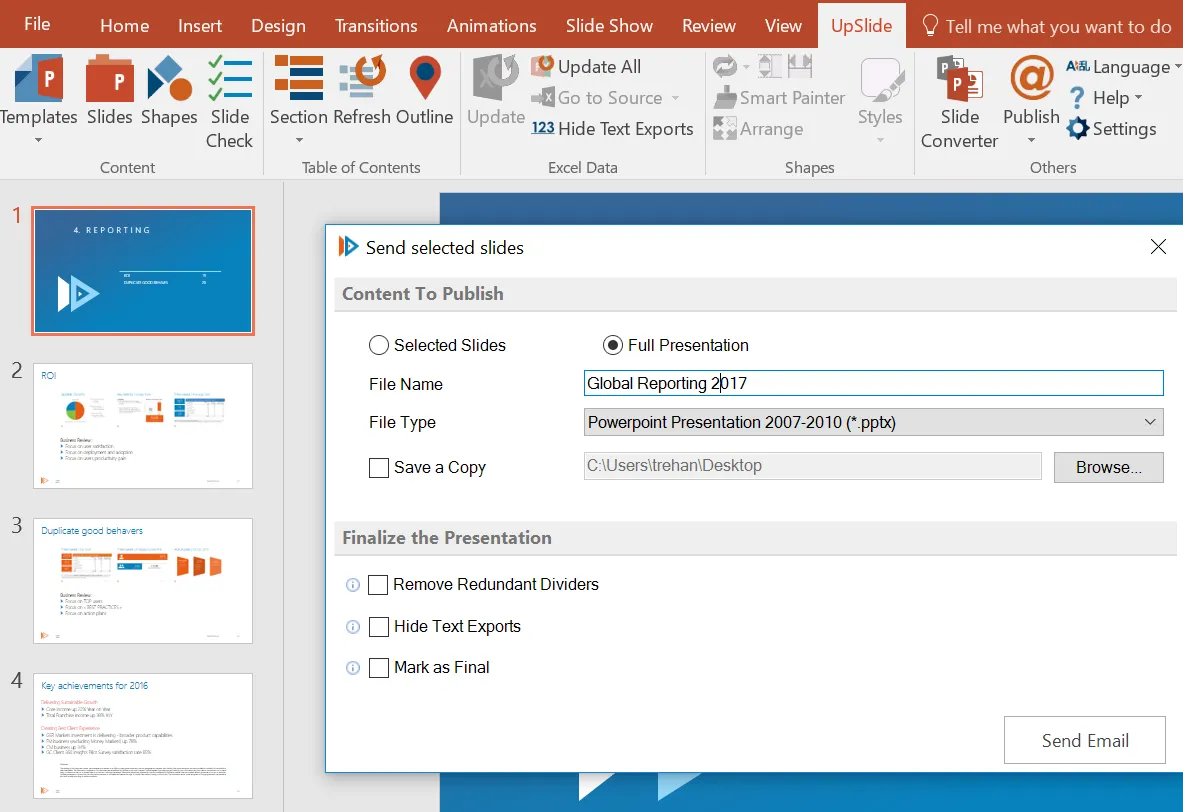This screenshot has width=1183, height=812.
Task: Select the slide 3 thumbnail
Action: click(x=142, y=581)
